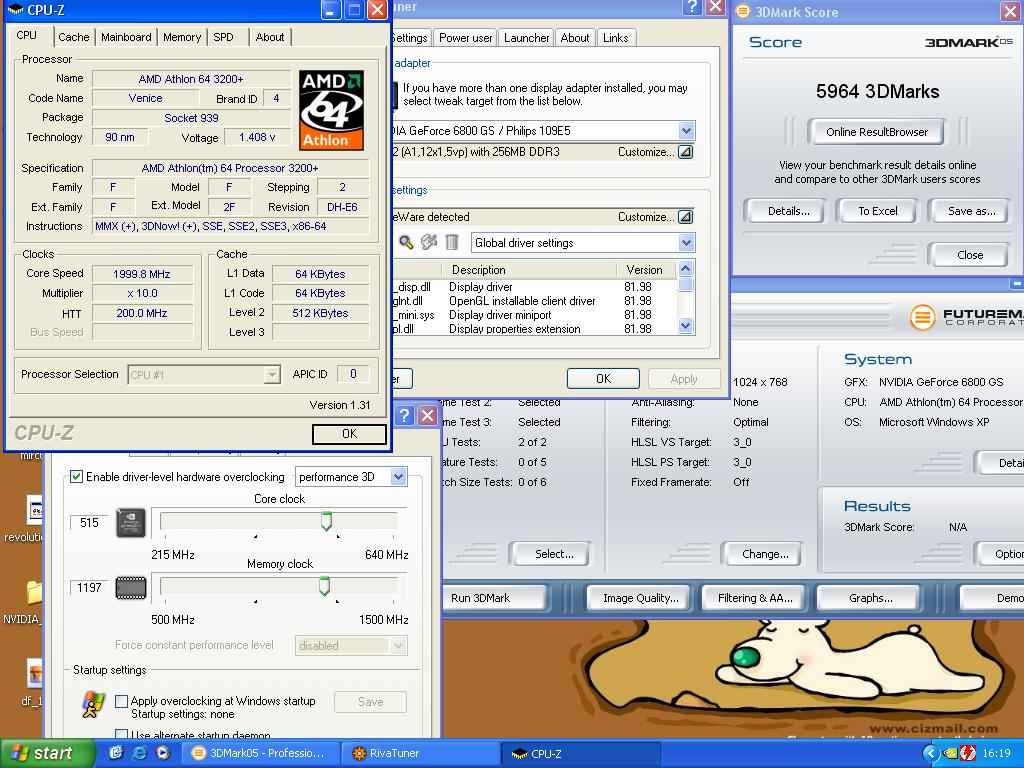This screenshot has width=1024, height=768.
Task: Click the OK button in RivaTuner
Action: click(x=603, y=379)
